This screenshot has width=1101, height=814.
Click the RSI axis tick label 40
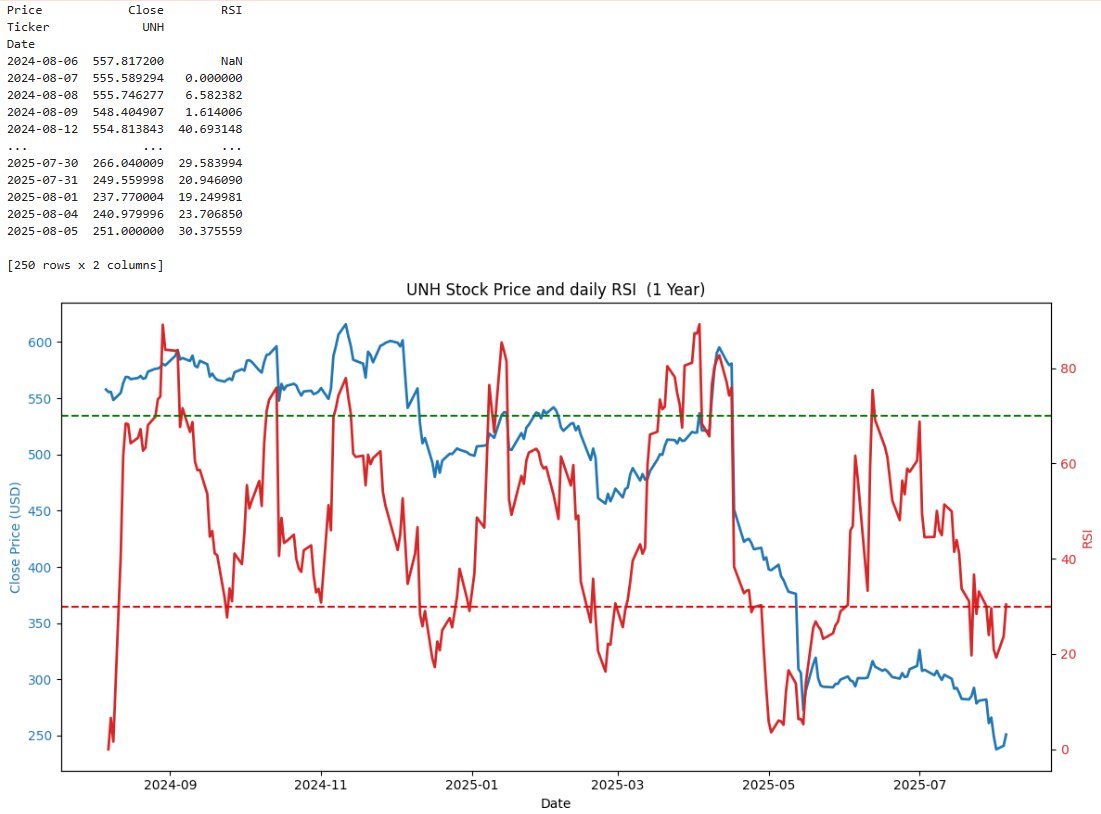tap(1068, 560)
